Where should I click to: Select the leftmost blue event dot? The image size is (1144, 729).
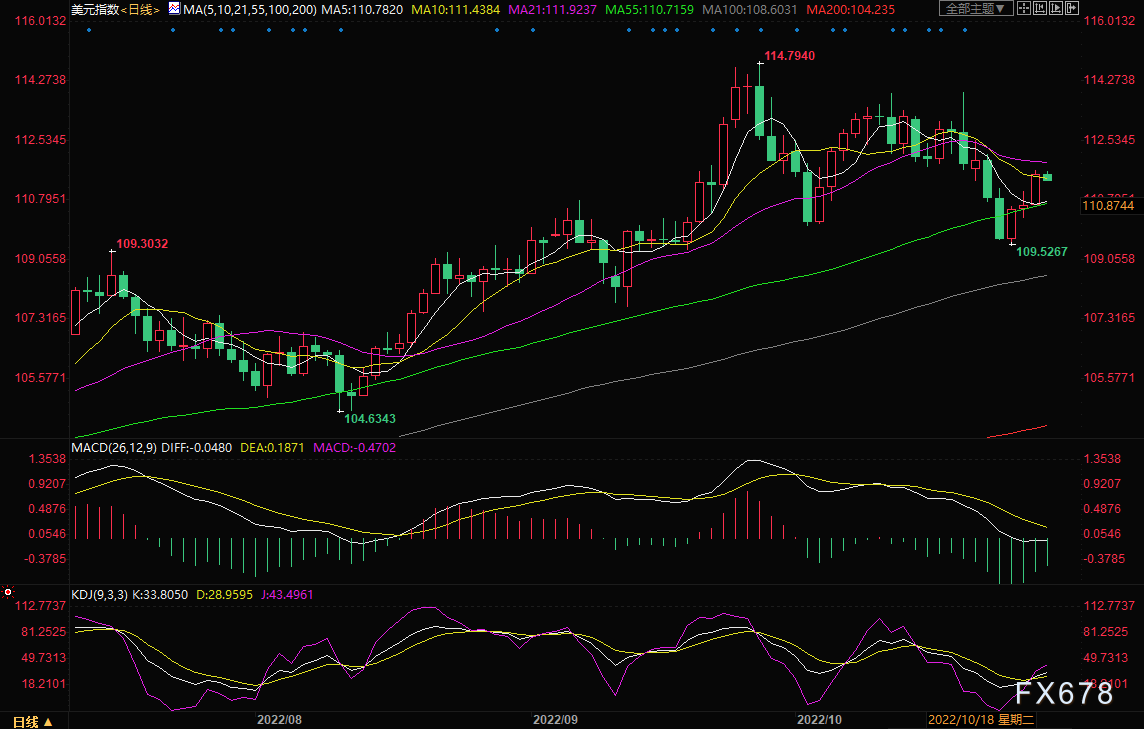pyautogui.click(x=89, y=29)
